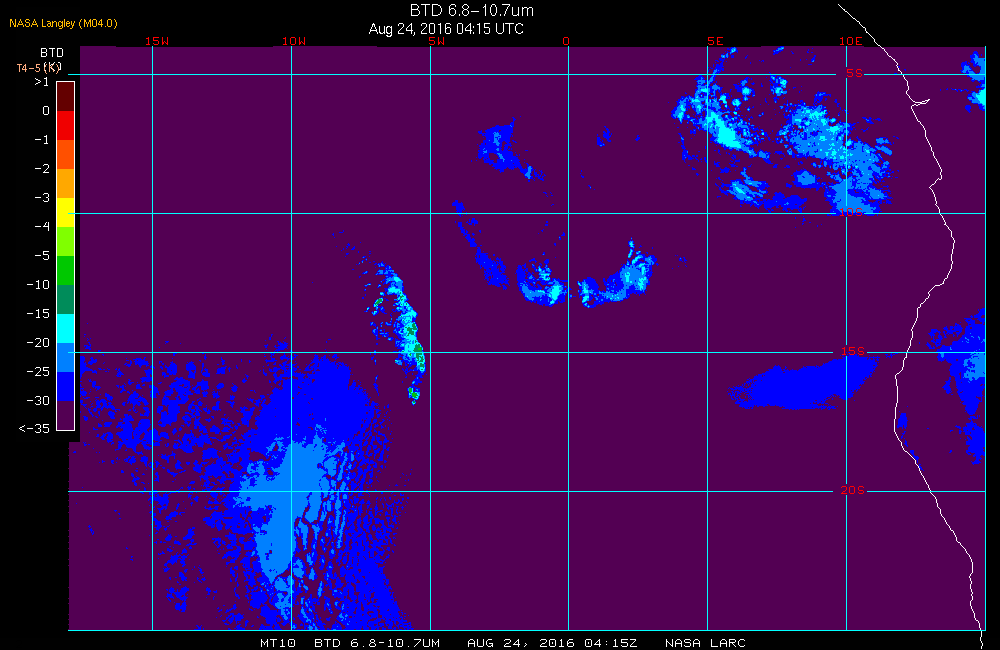Select the cyan -15 to -20 legend swatch
Image resolution: width=1000 pixels, height=650 pixels.
tap(66, 329)
